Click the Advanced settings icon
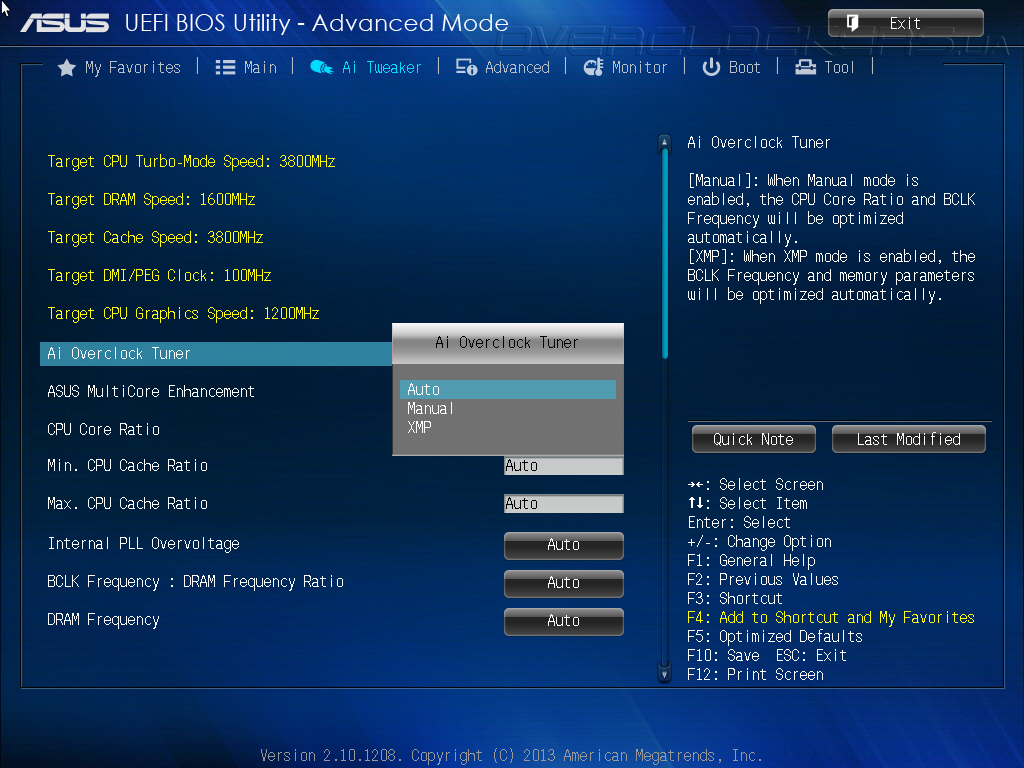 click(466, 67)
